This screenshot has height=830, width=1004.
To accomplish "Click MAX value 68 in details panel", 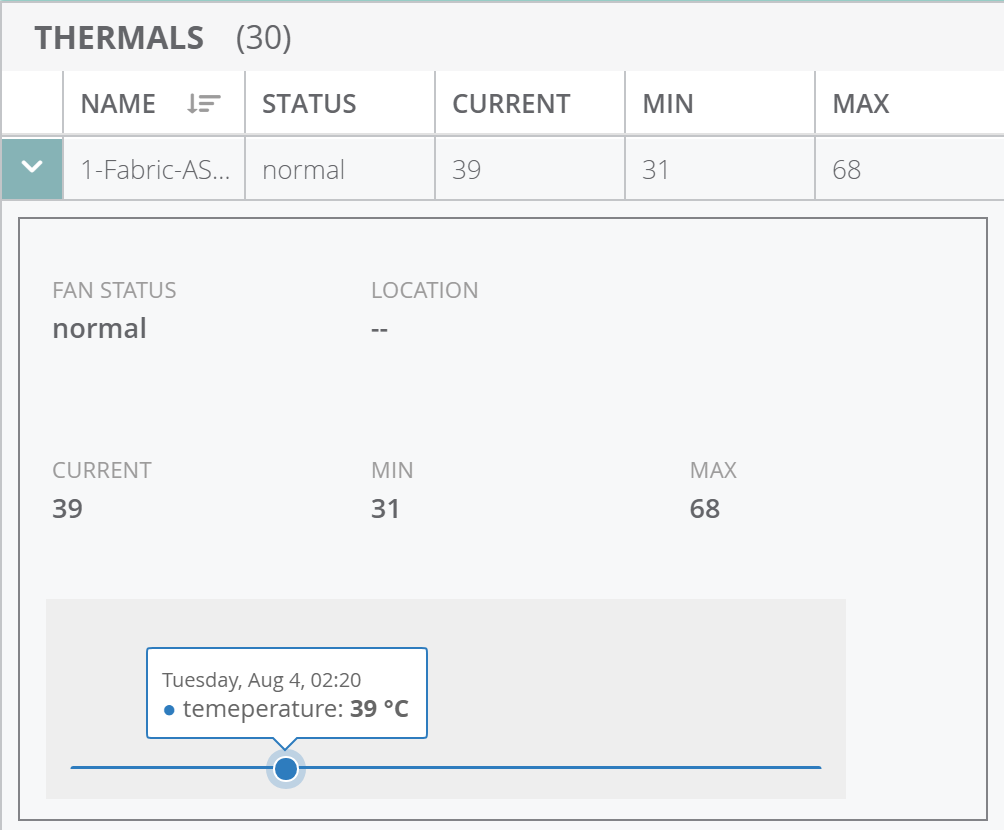I will pos(704,509).
